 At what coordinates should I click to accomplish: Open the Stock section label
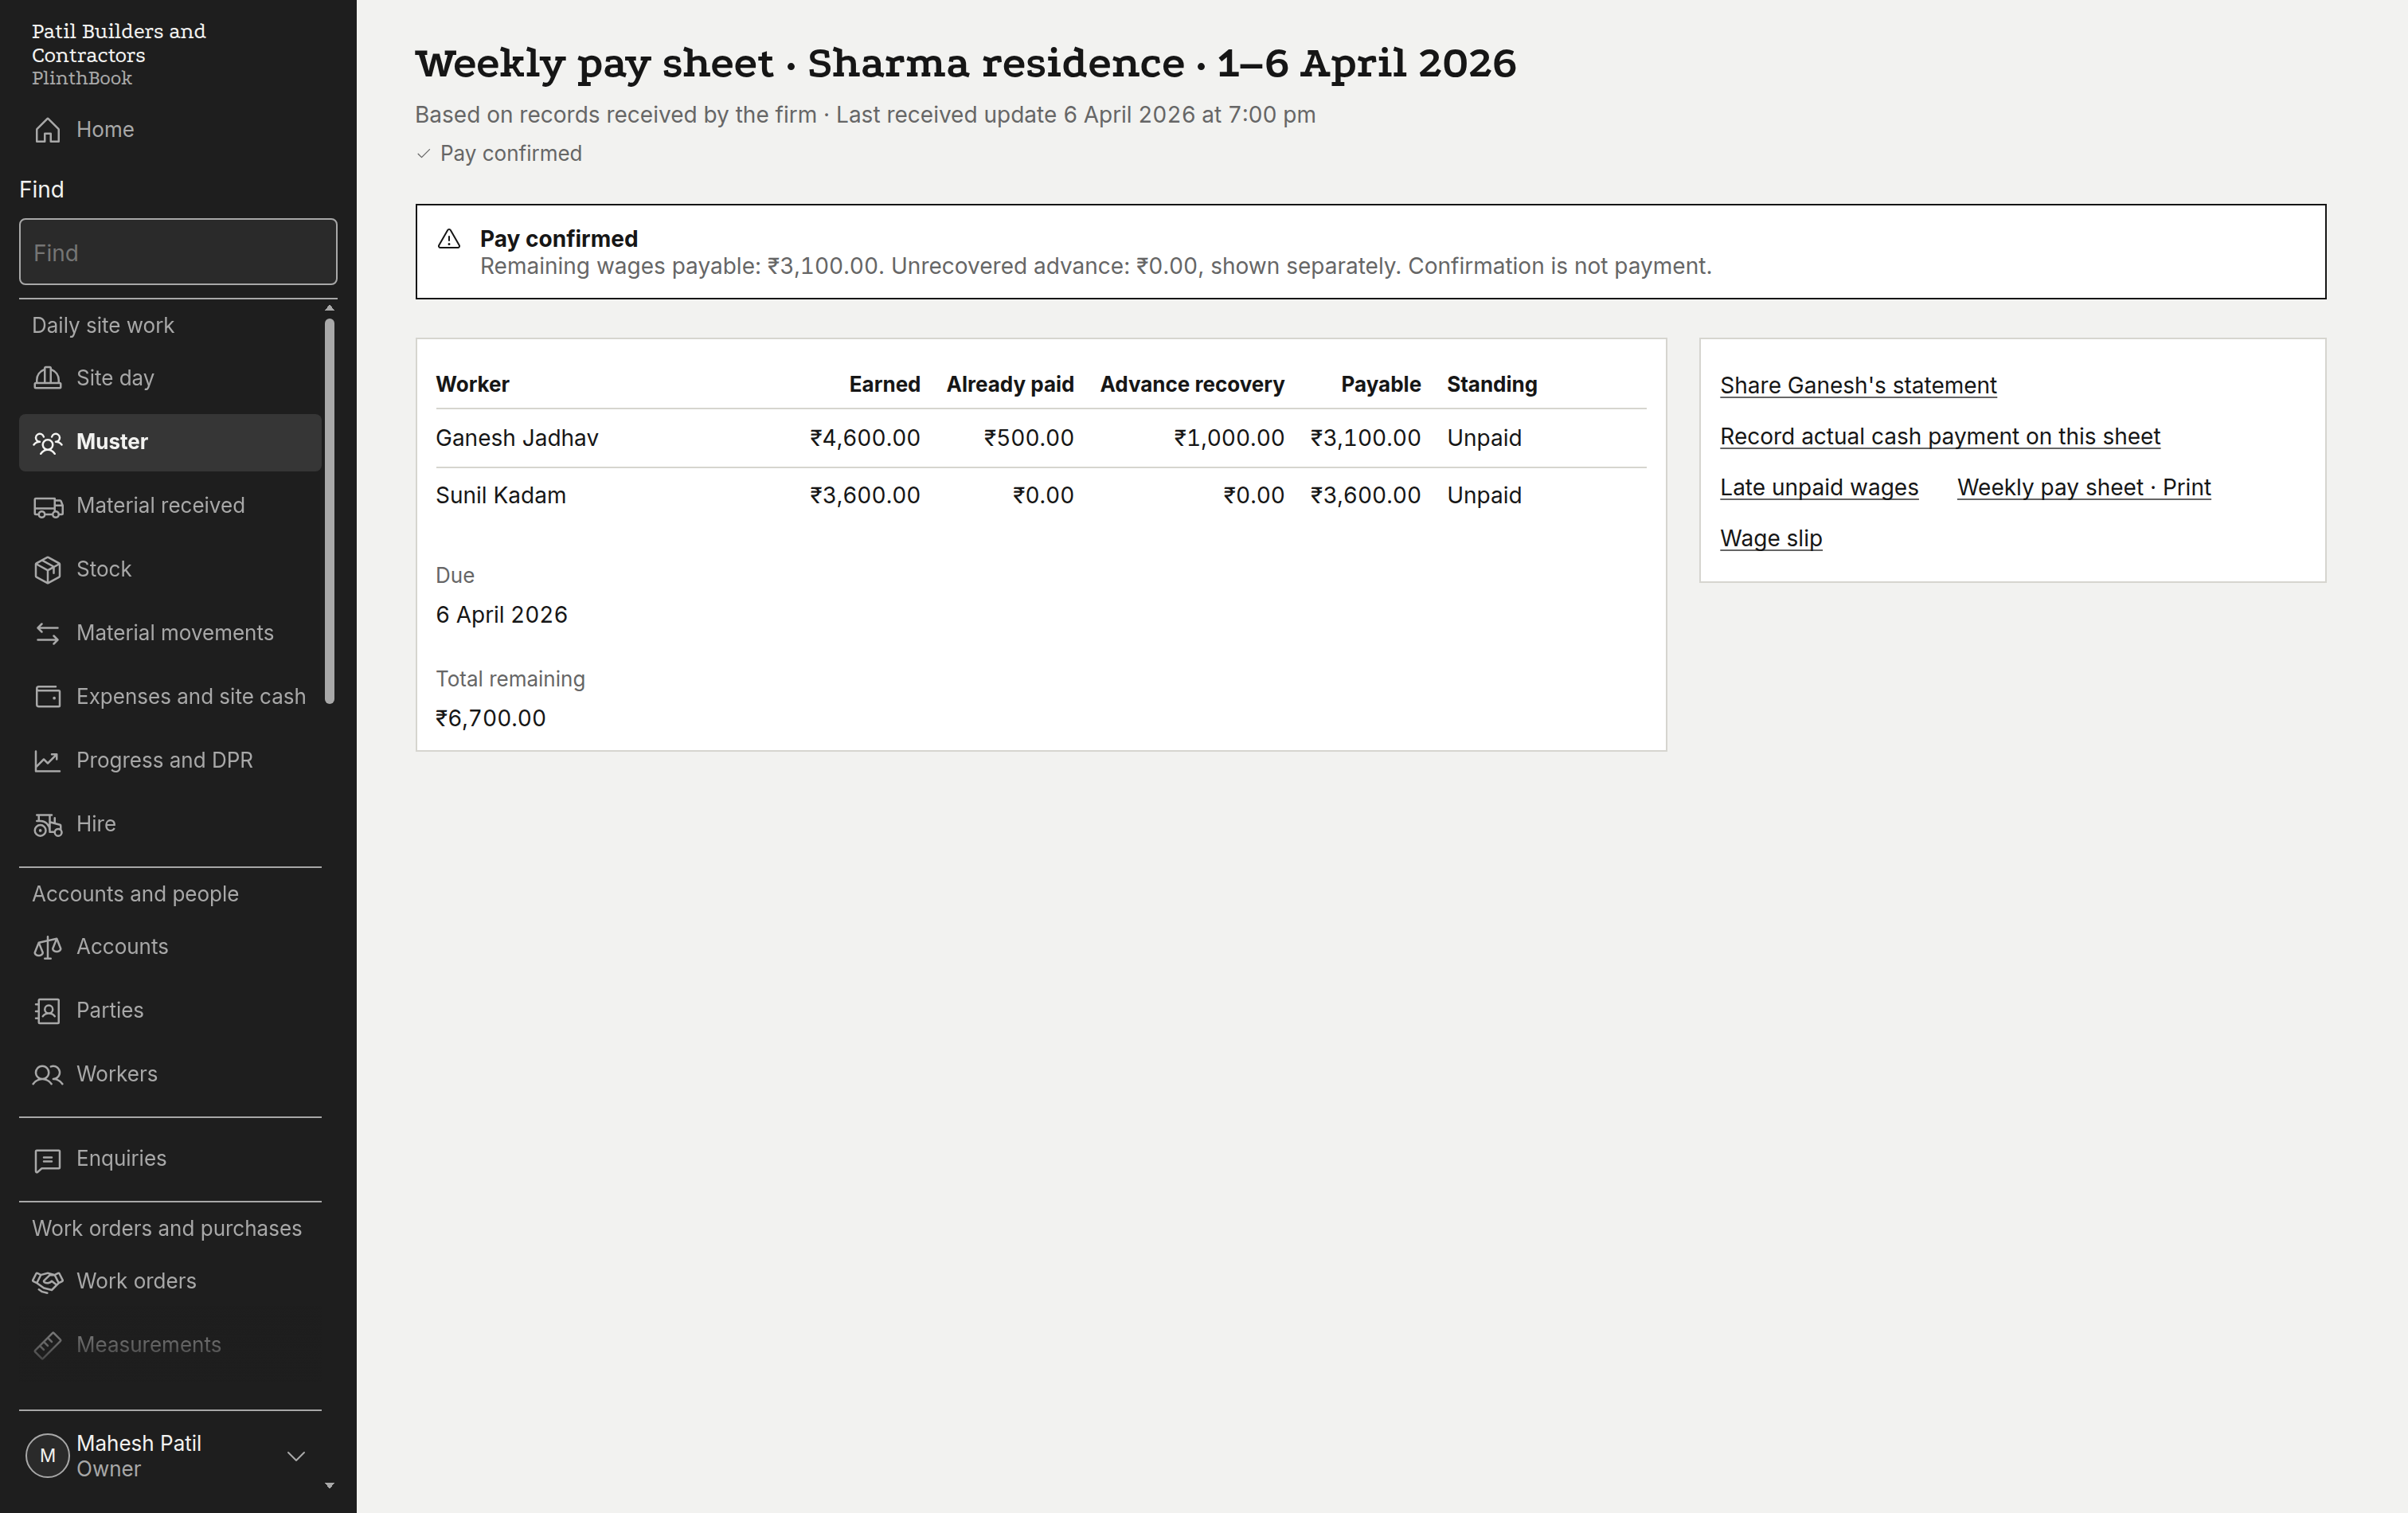[104, 569]
